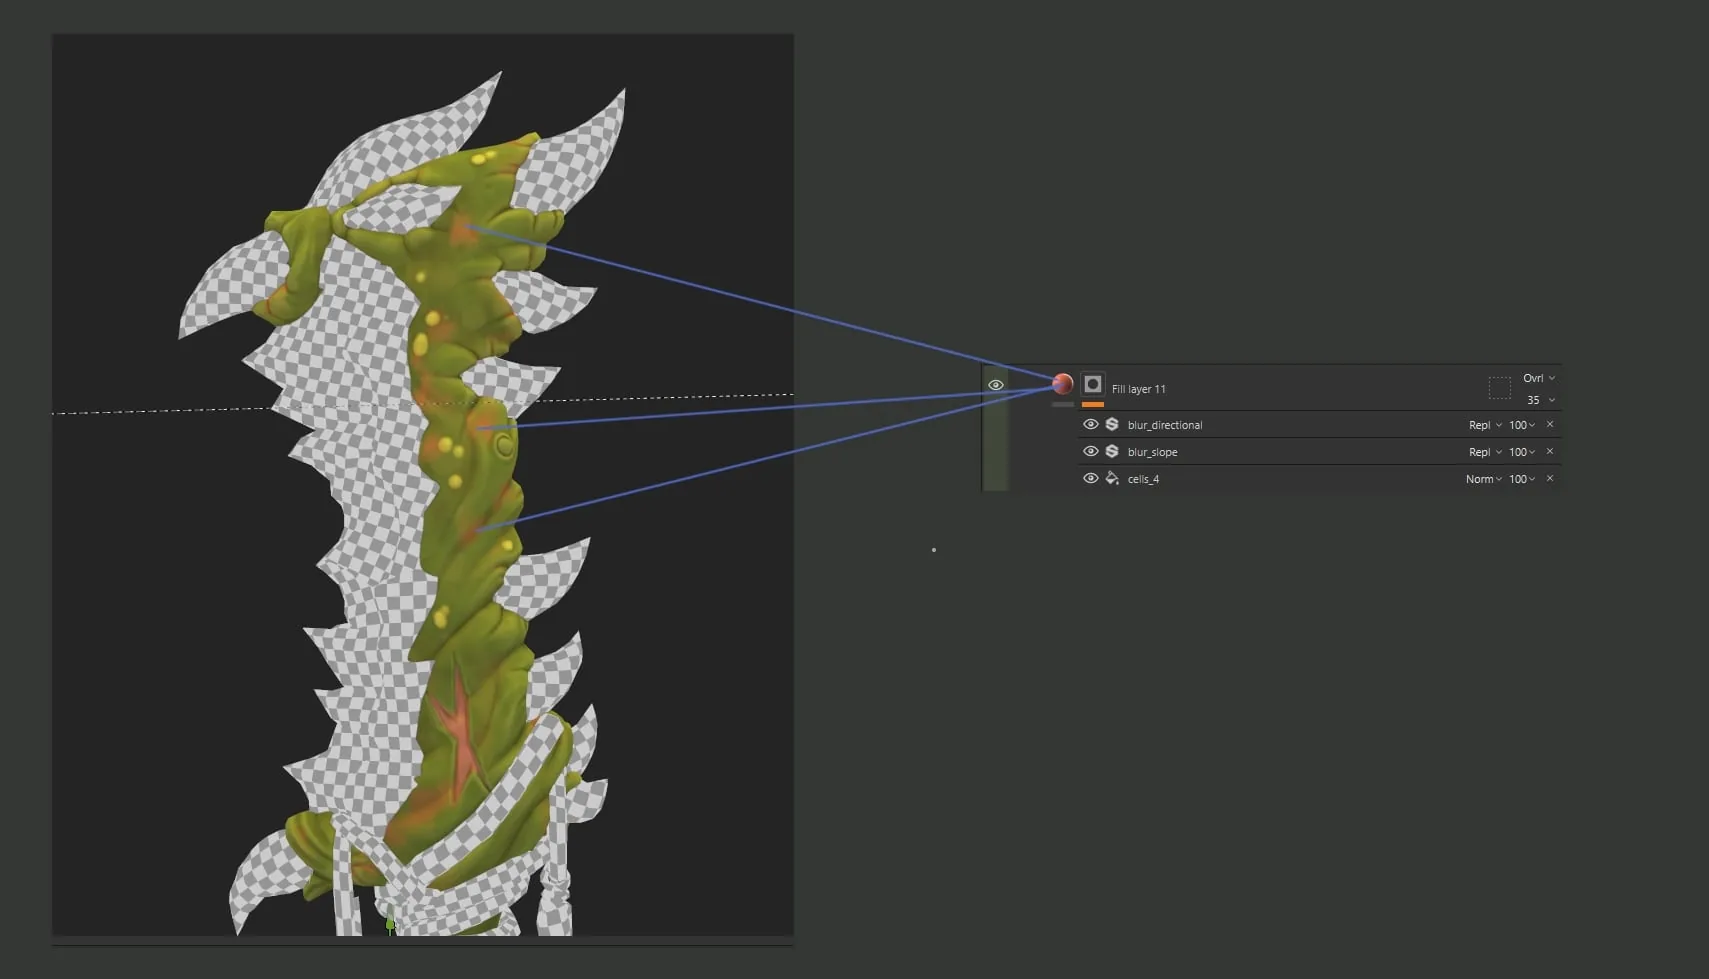
Task: Click the red material sphere thumbnail
Action: (x=1063, y=384)
